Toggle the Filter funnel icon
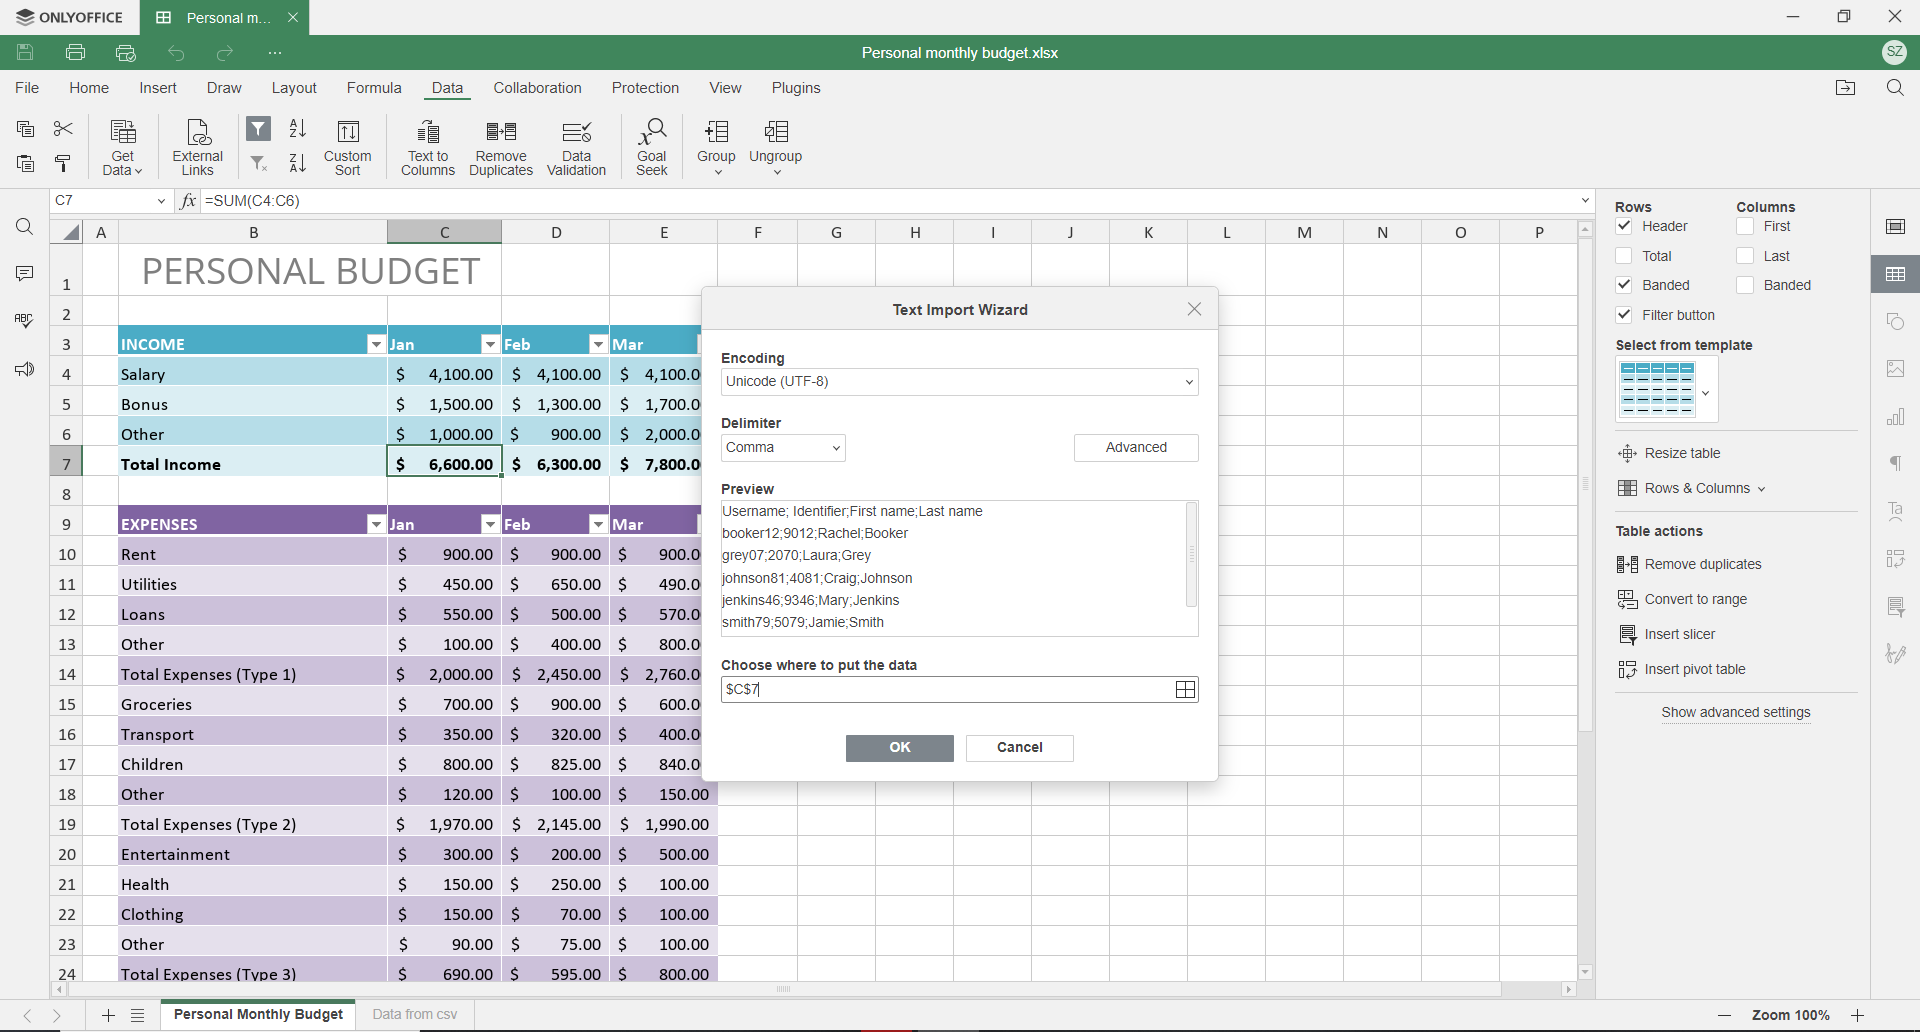1920x1032 pixels. point(259,129)
